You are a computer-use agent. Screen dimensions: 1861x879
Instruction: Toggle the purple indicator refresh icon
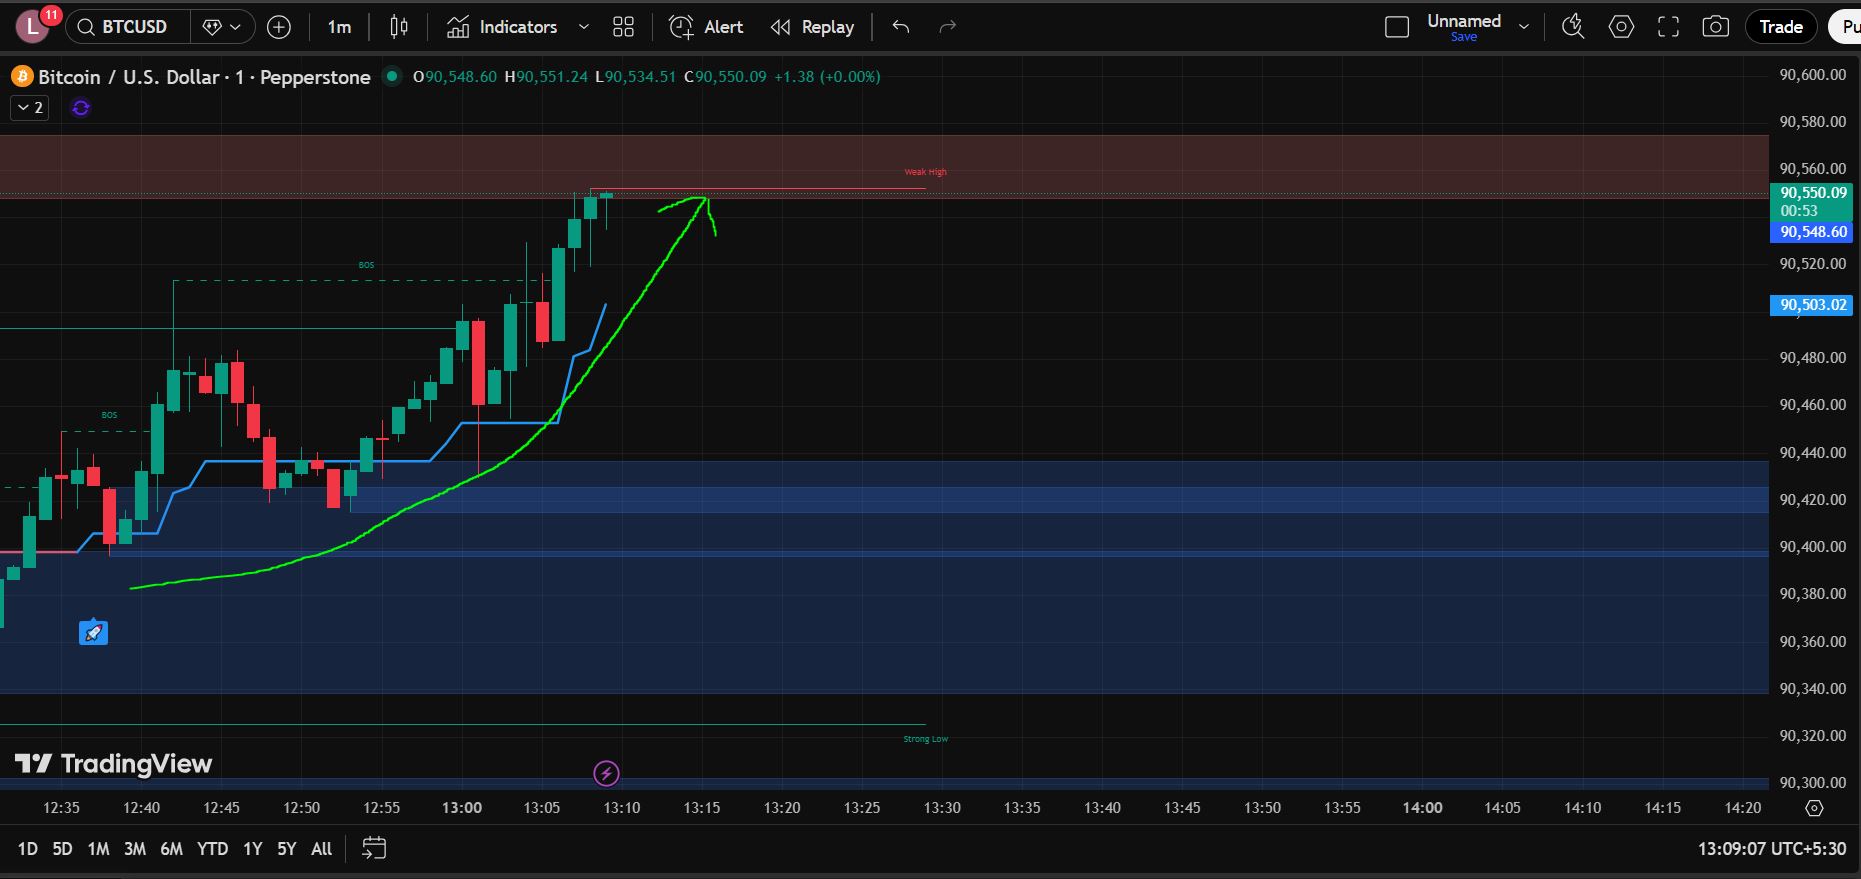(81, 108)
